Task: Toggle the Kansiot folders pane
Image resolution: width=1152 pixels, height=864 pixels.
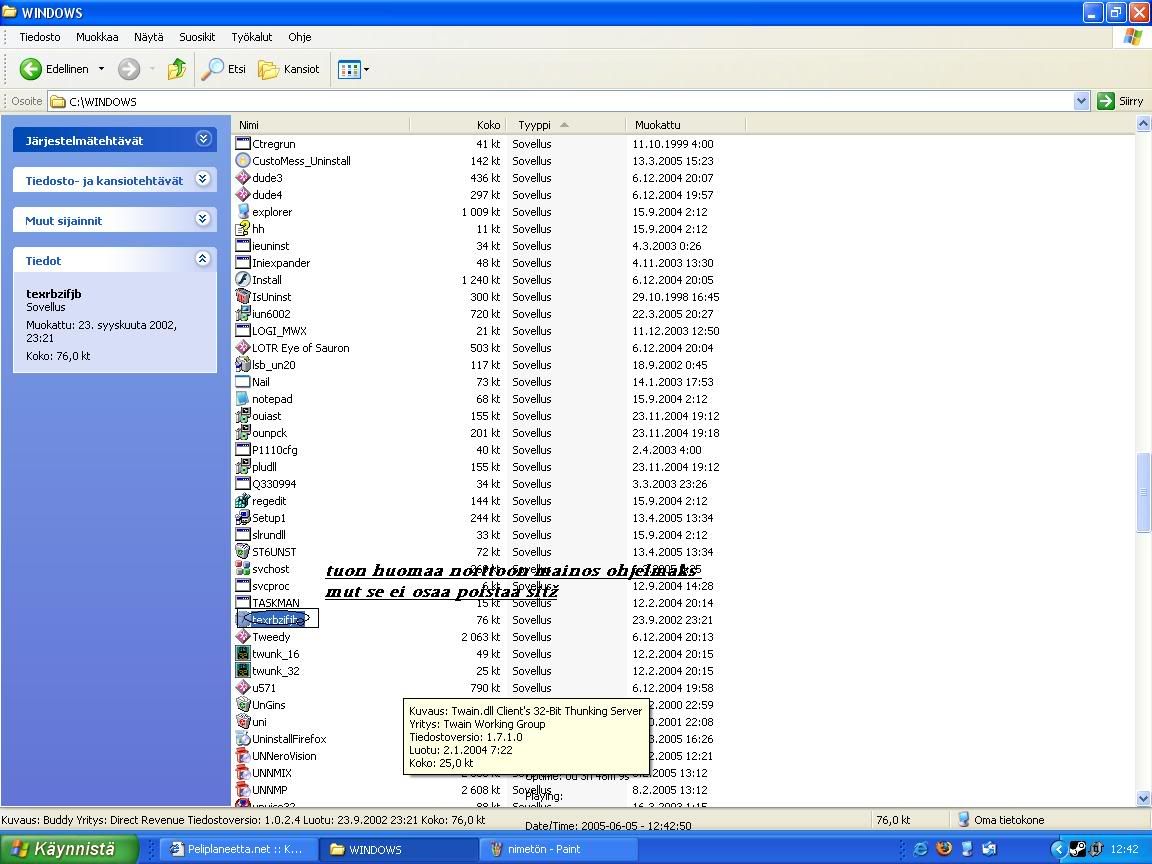Action: tap(289, 69)
